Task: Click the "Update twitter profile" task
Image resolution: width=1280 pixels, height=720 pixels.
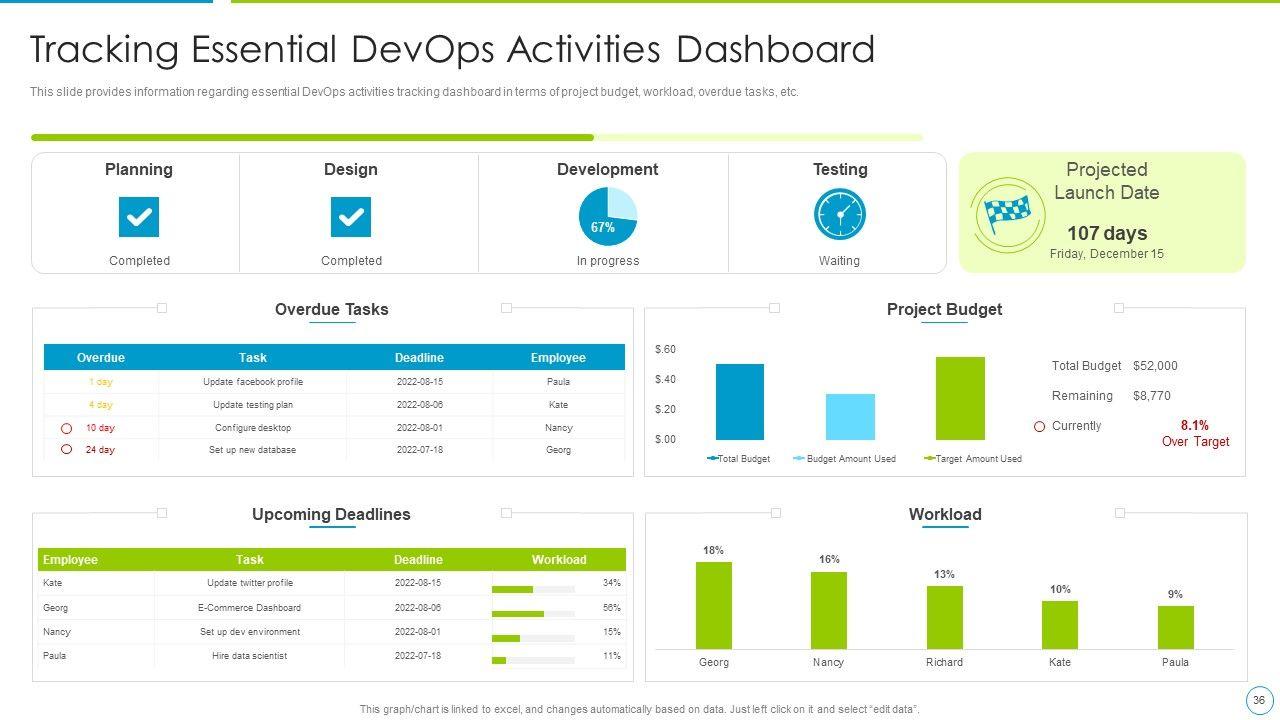Action: click(250, 583)
